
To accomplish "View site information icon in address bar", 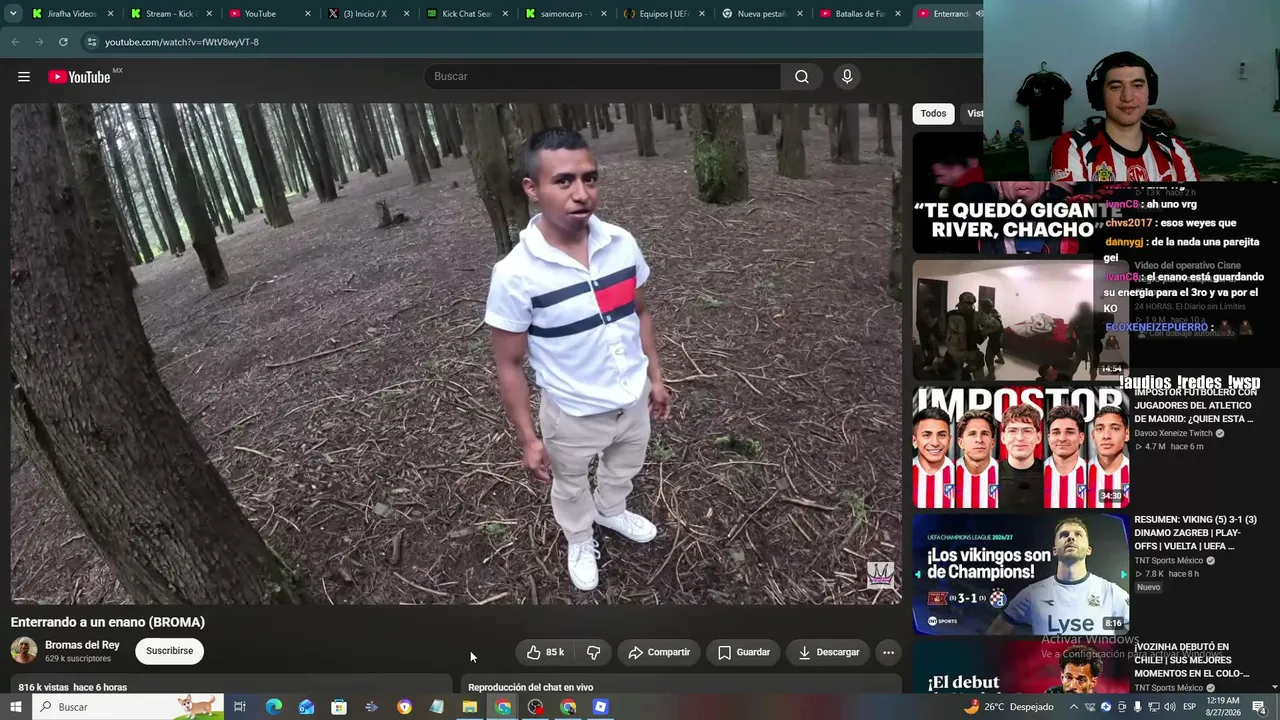I will coord(91,42).
